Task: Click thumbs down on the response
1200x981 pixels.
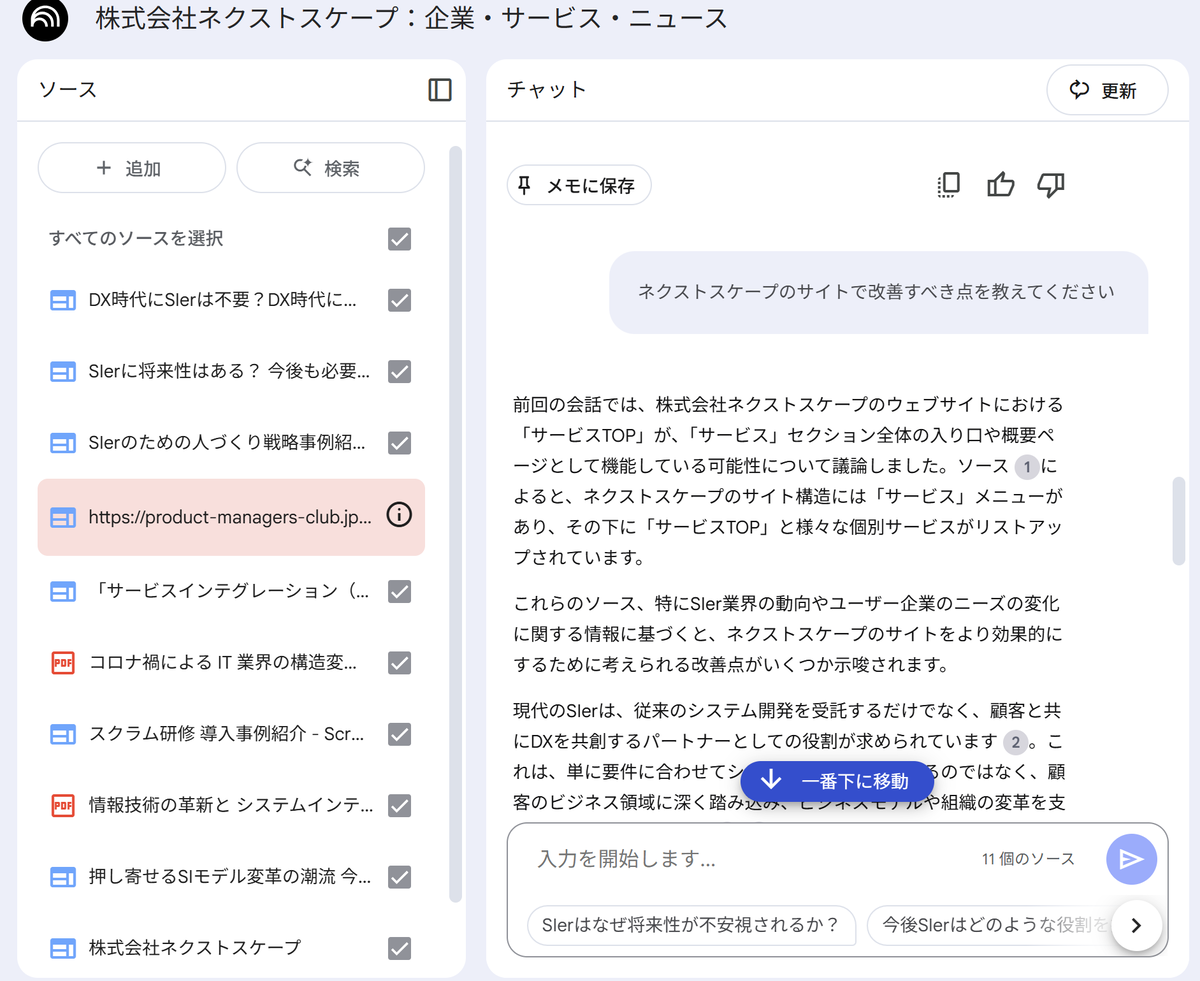Action: click(x=1051, y=185)
